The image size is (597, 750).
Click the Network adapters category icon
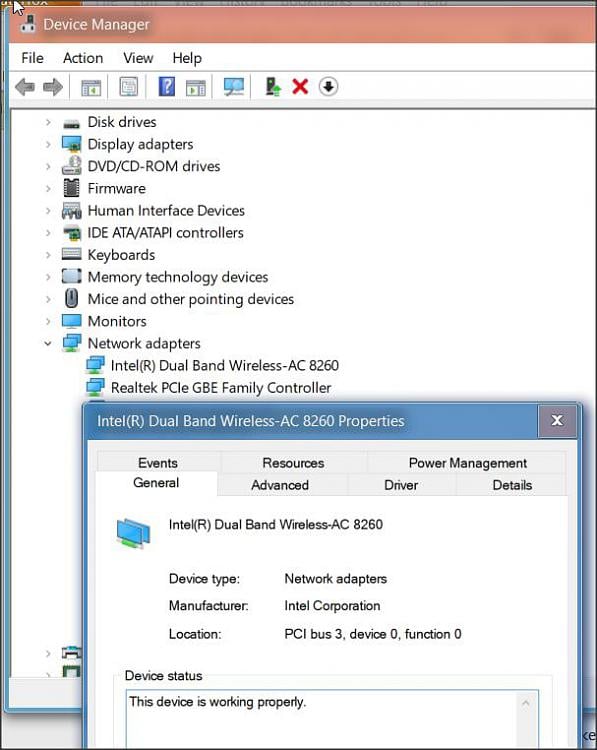point(72,342)
